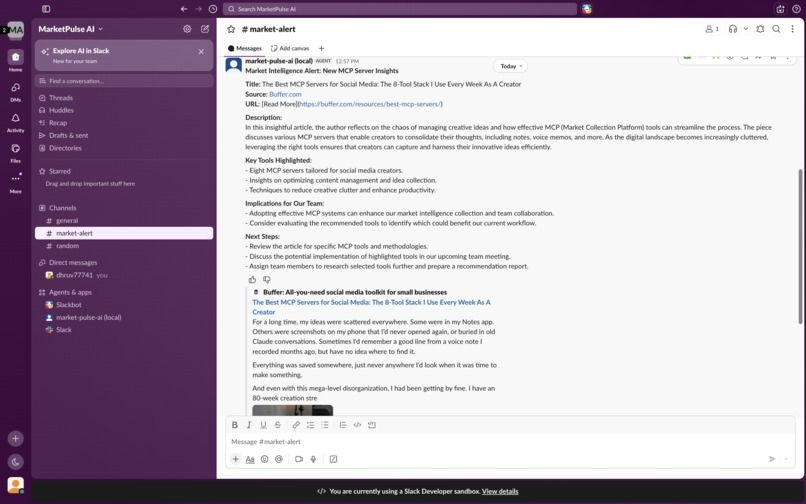Hide formatting toolbar with Aa icon
806x504 pixels.
tap(250, 459)
